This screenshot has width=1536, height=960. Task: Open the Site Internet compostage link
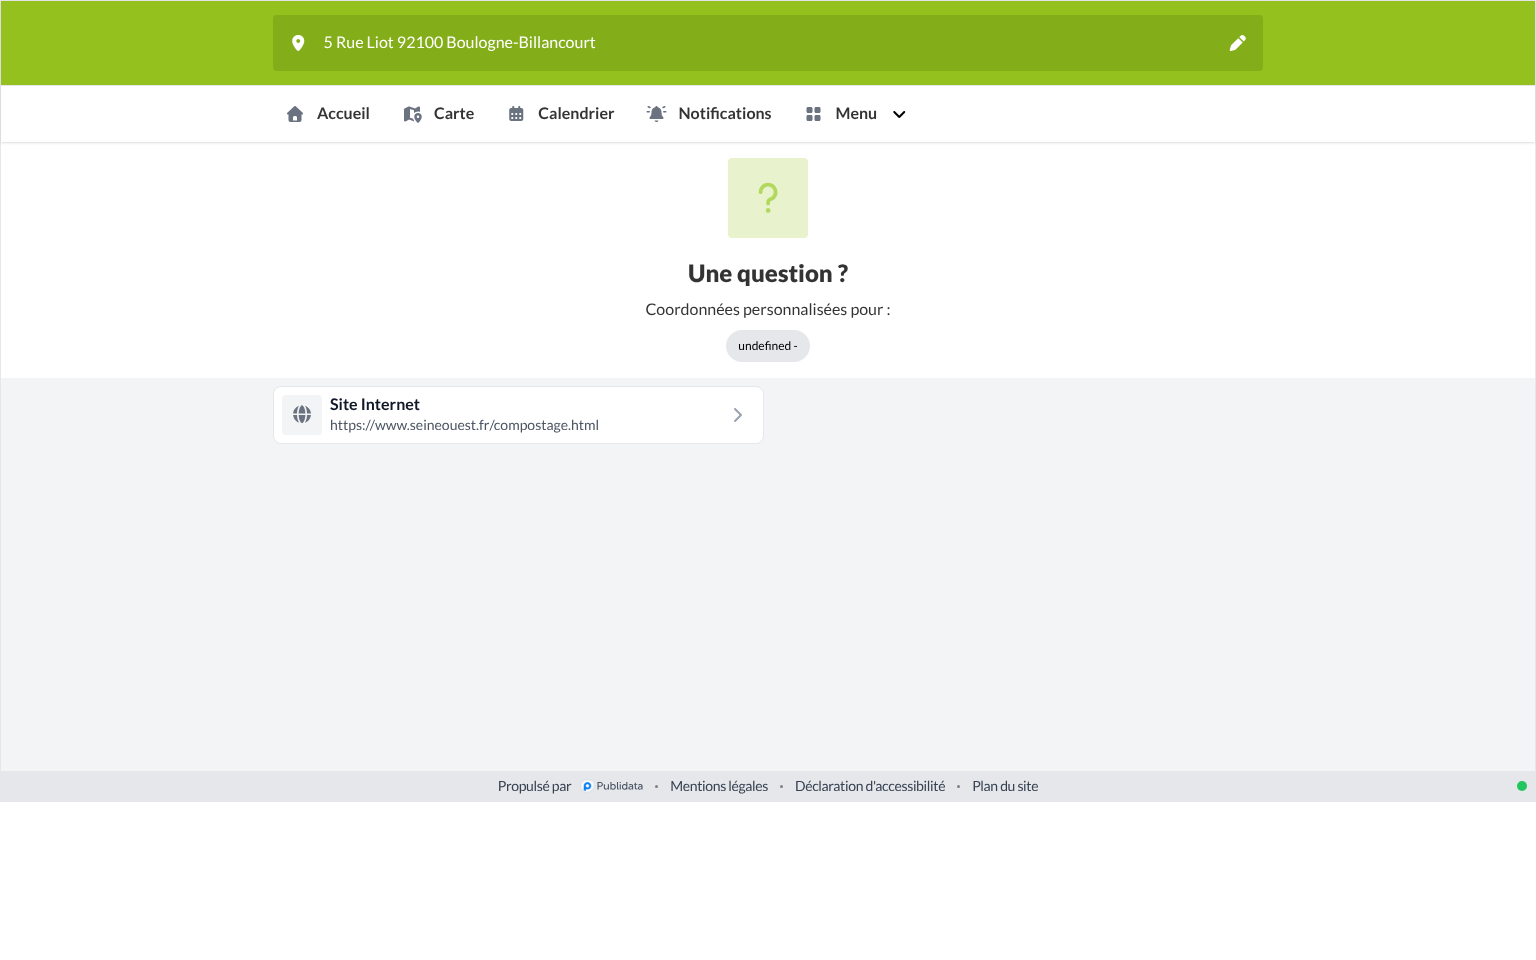(x=518, y=415)
